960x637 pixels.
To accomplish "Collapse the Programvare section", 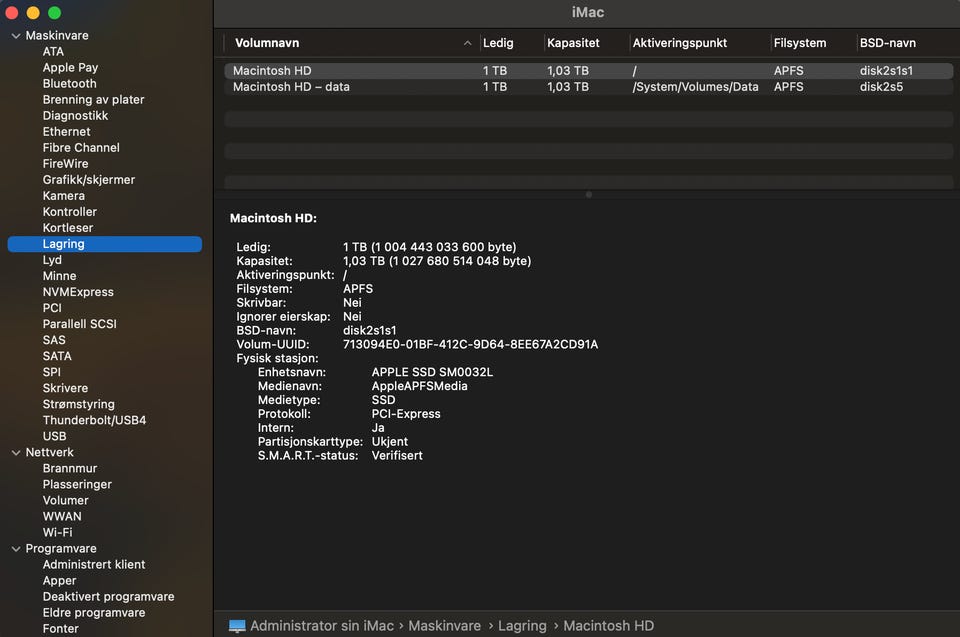I will (x=16, y=549).
